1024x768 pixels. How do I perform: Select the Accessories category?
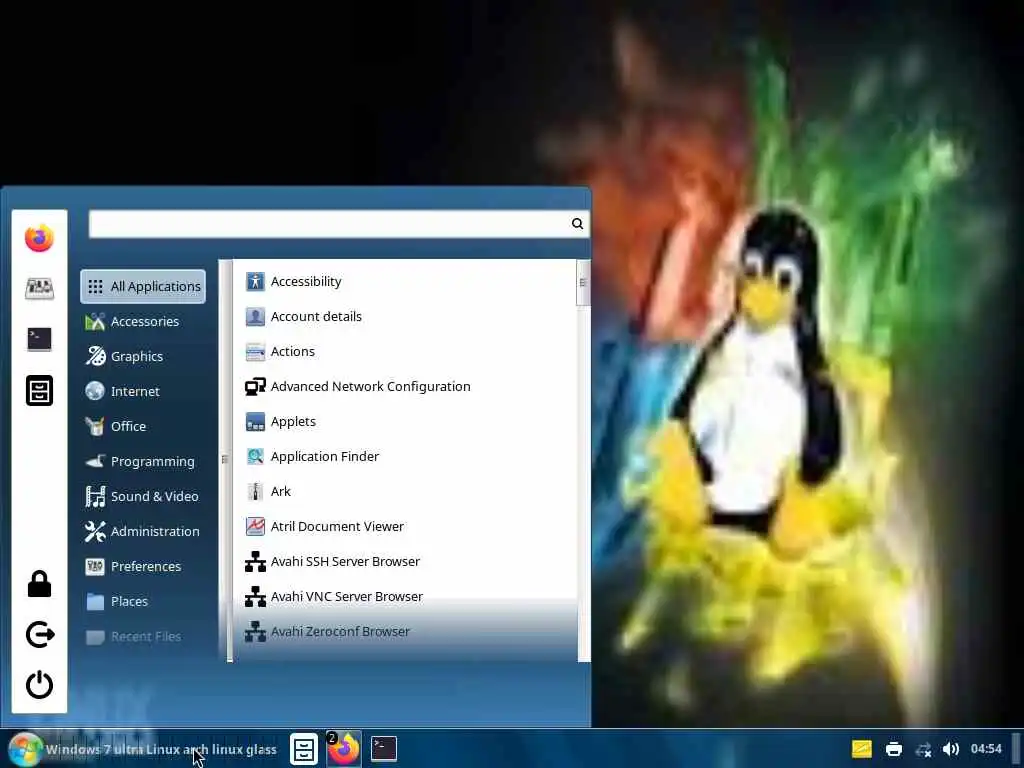click(143, 321)
